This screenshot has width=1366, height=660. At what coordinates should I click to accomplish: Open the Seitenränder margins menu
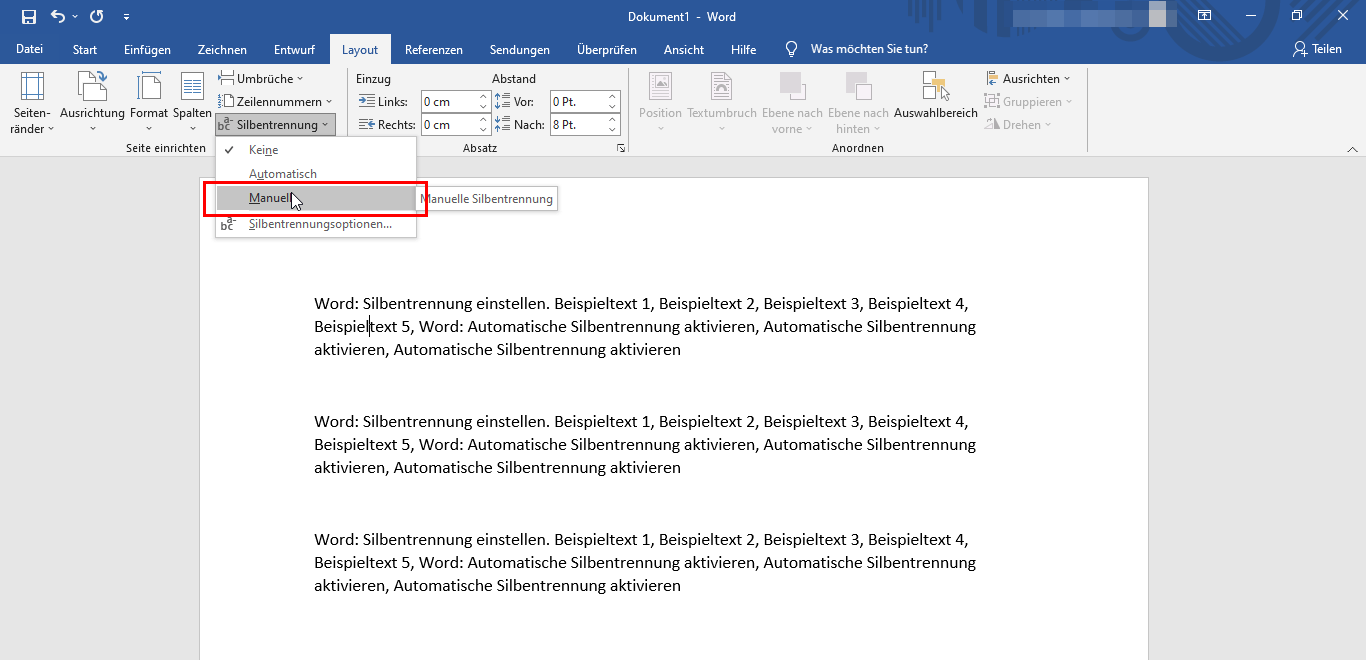[31, 103]
